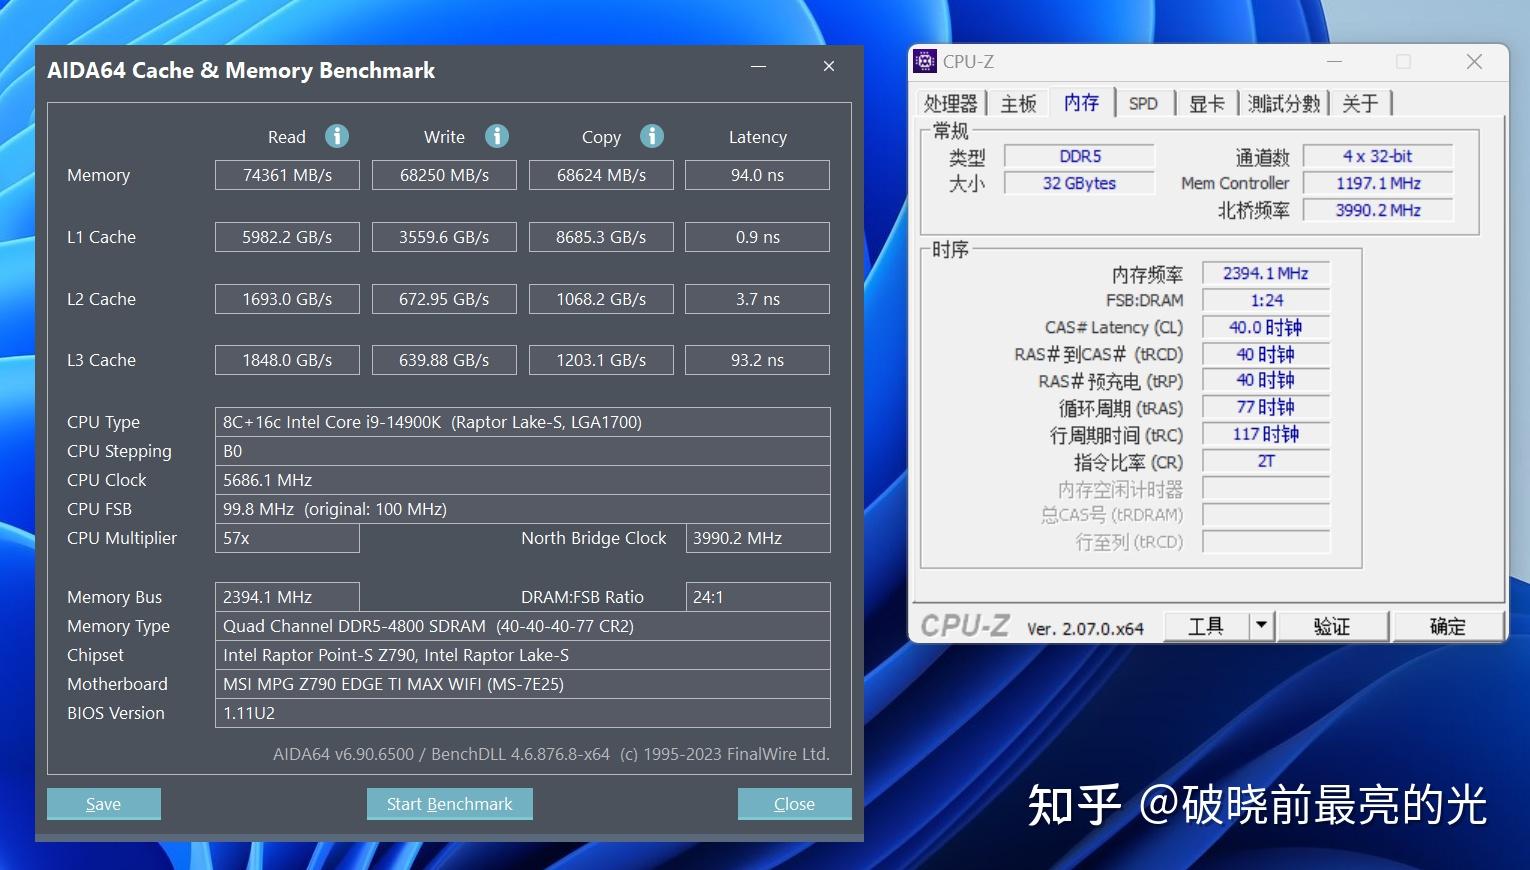Open the 关于 tab in CPU-Z
Viewport: 1530px width, 870px height.
1360,103
